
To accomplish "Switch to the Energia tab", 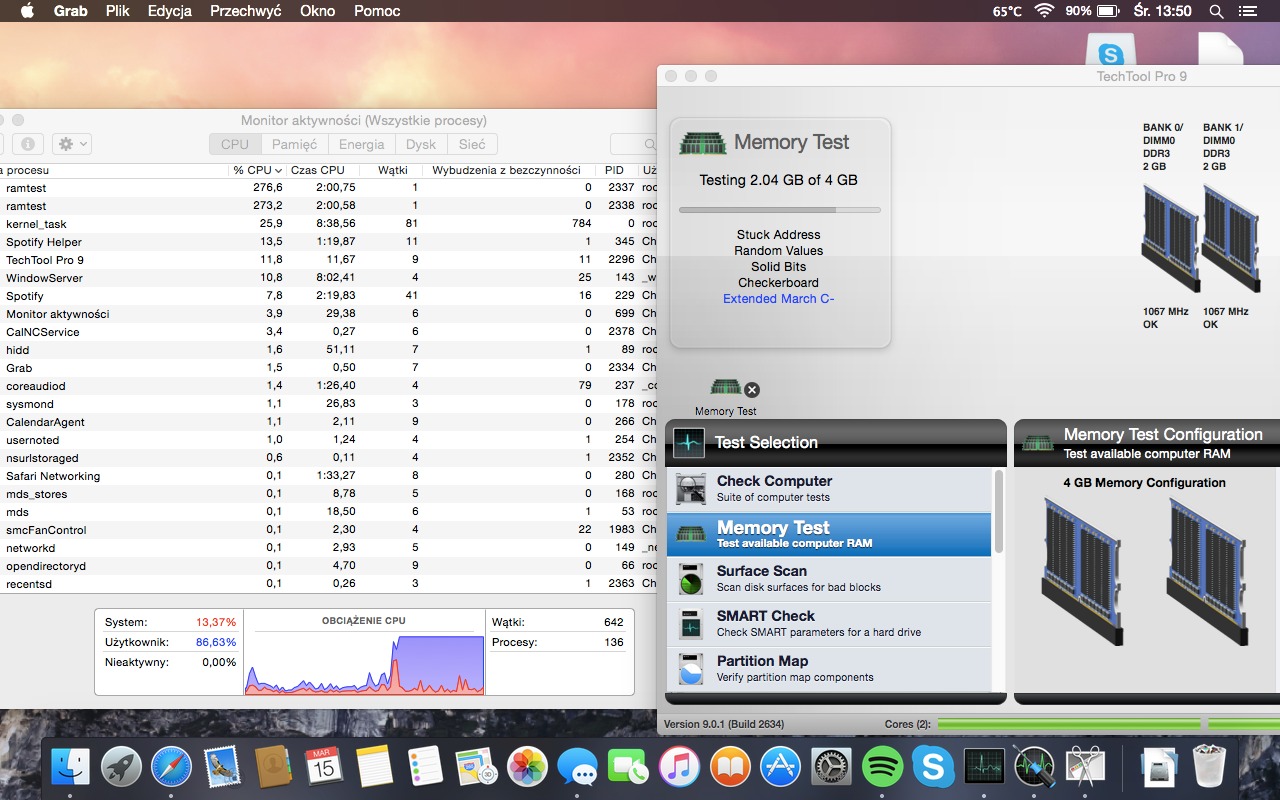I will [361, 144].
